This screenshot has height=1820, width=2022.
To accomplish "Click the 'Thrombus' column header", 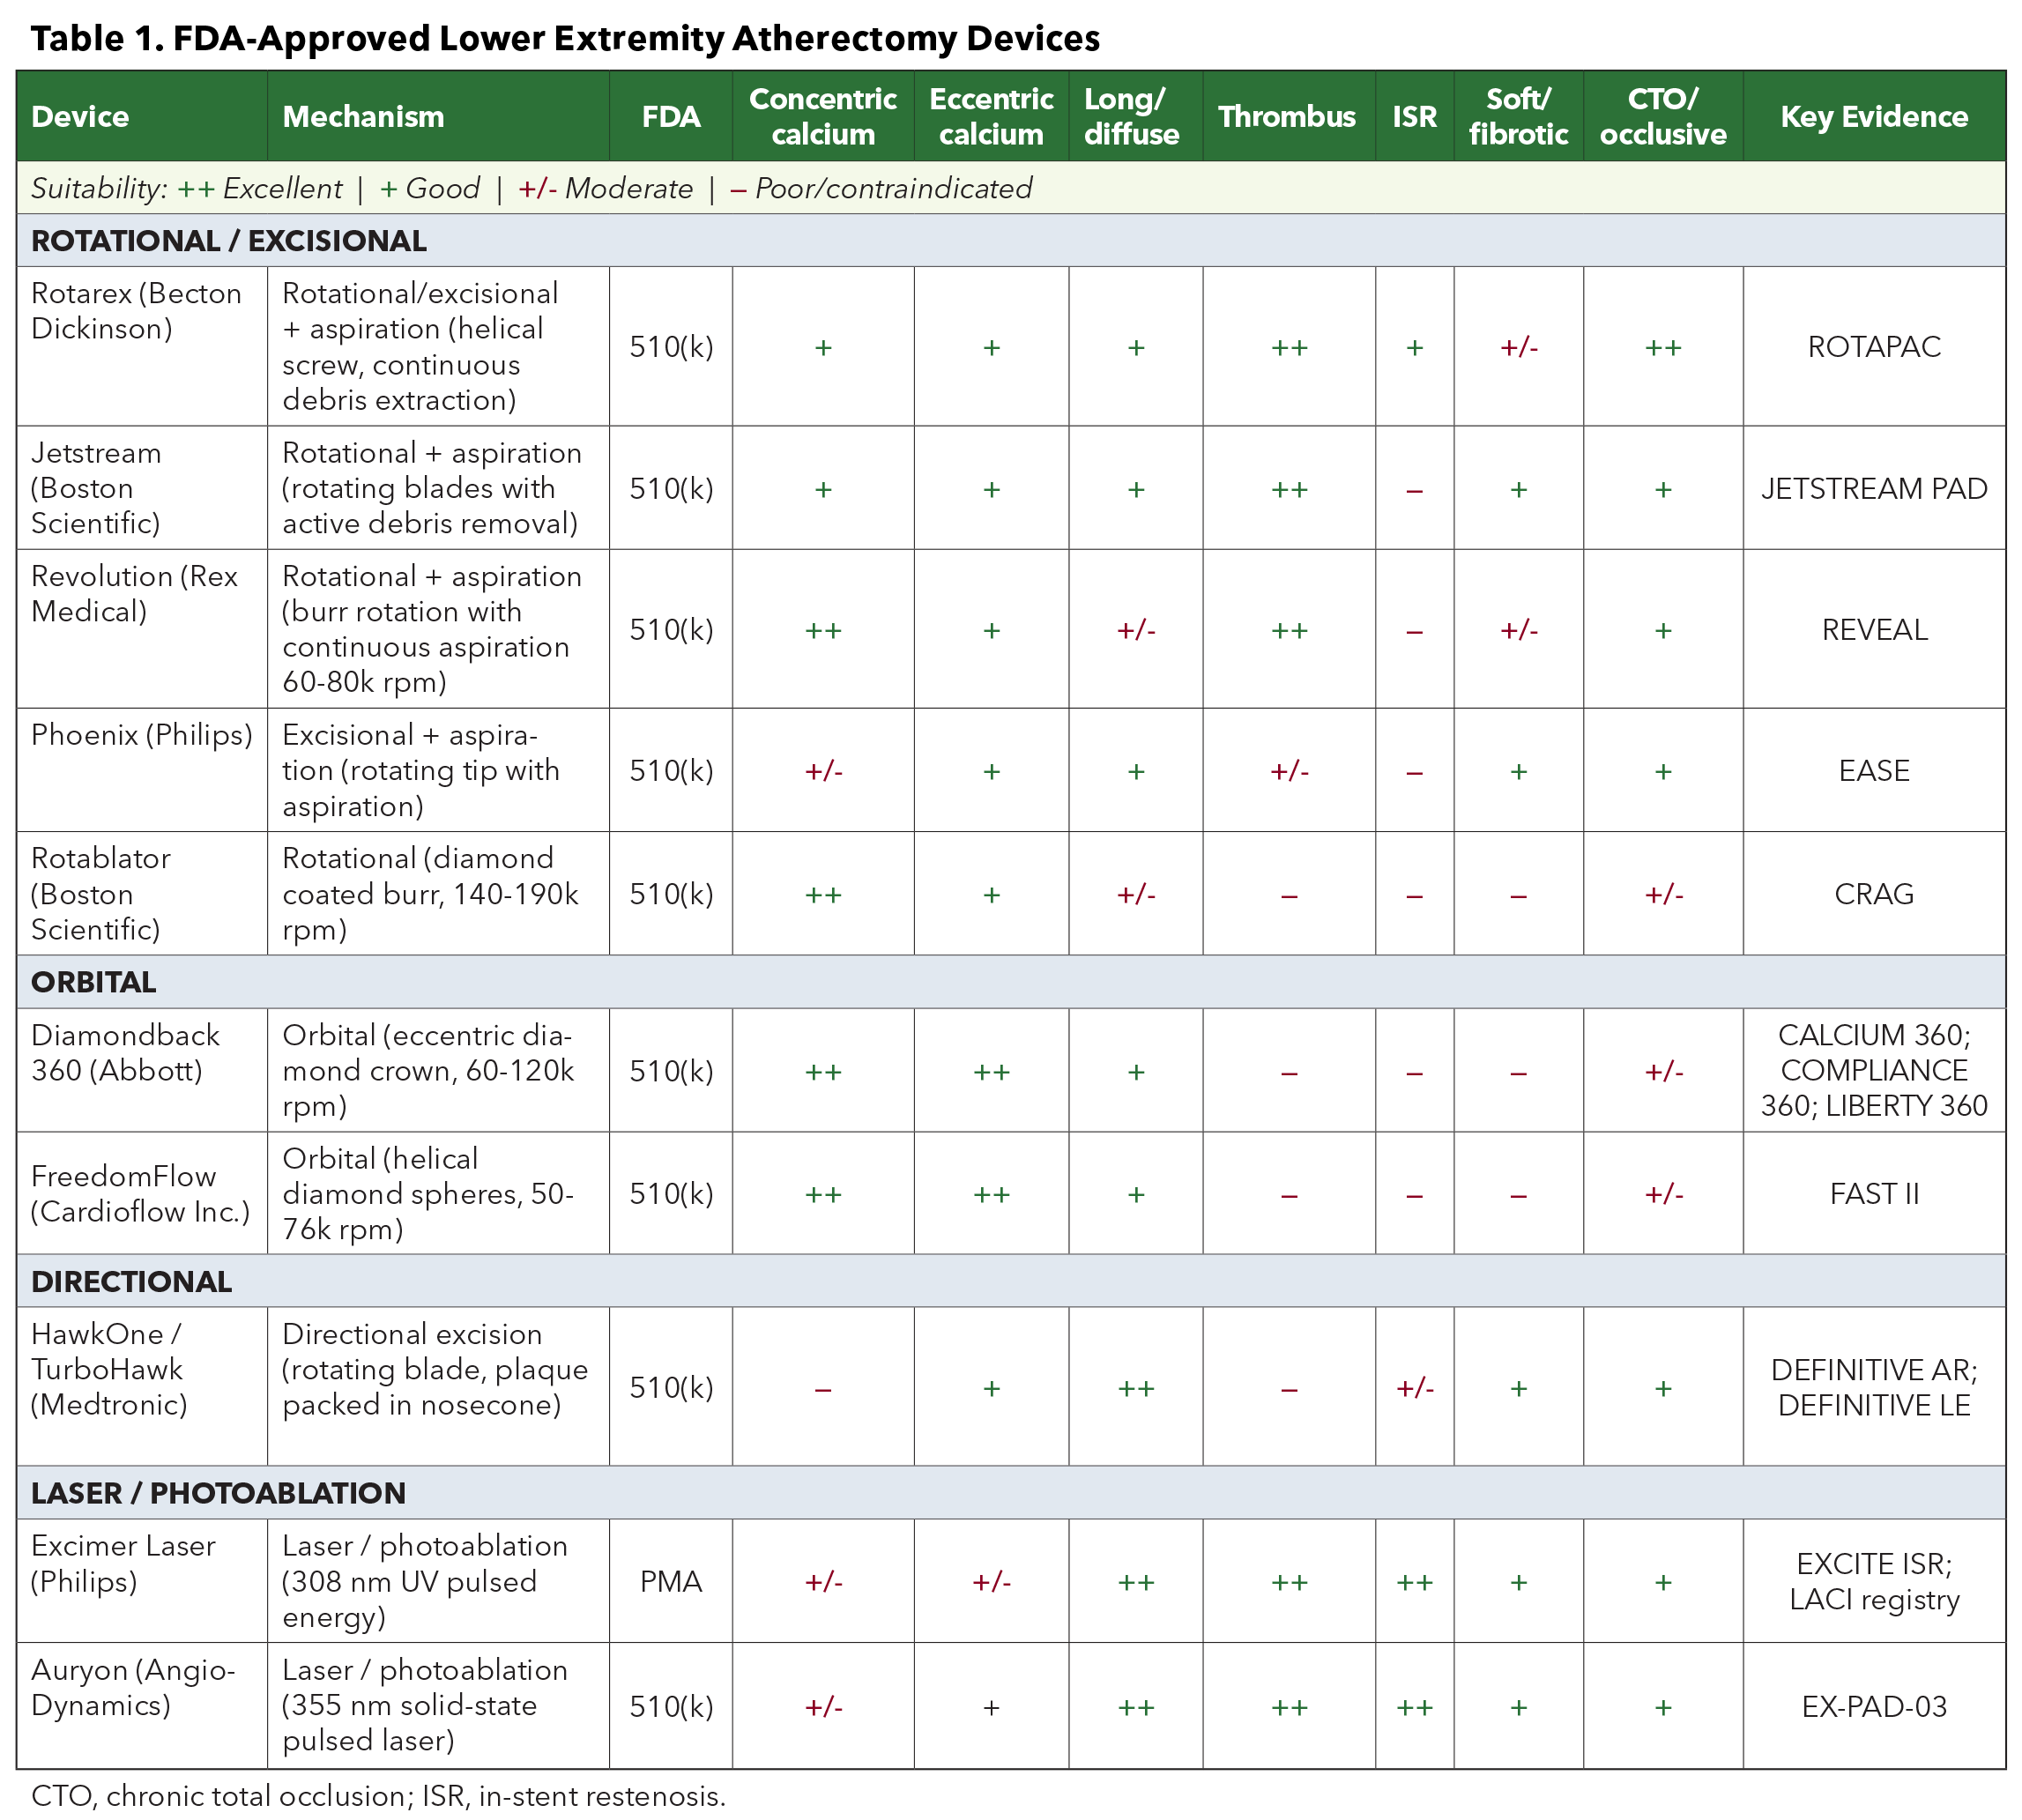I will point(1287,116).
